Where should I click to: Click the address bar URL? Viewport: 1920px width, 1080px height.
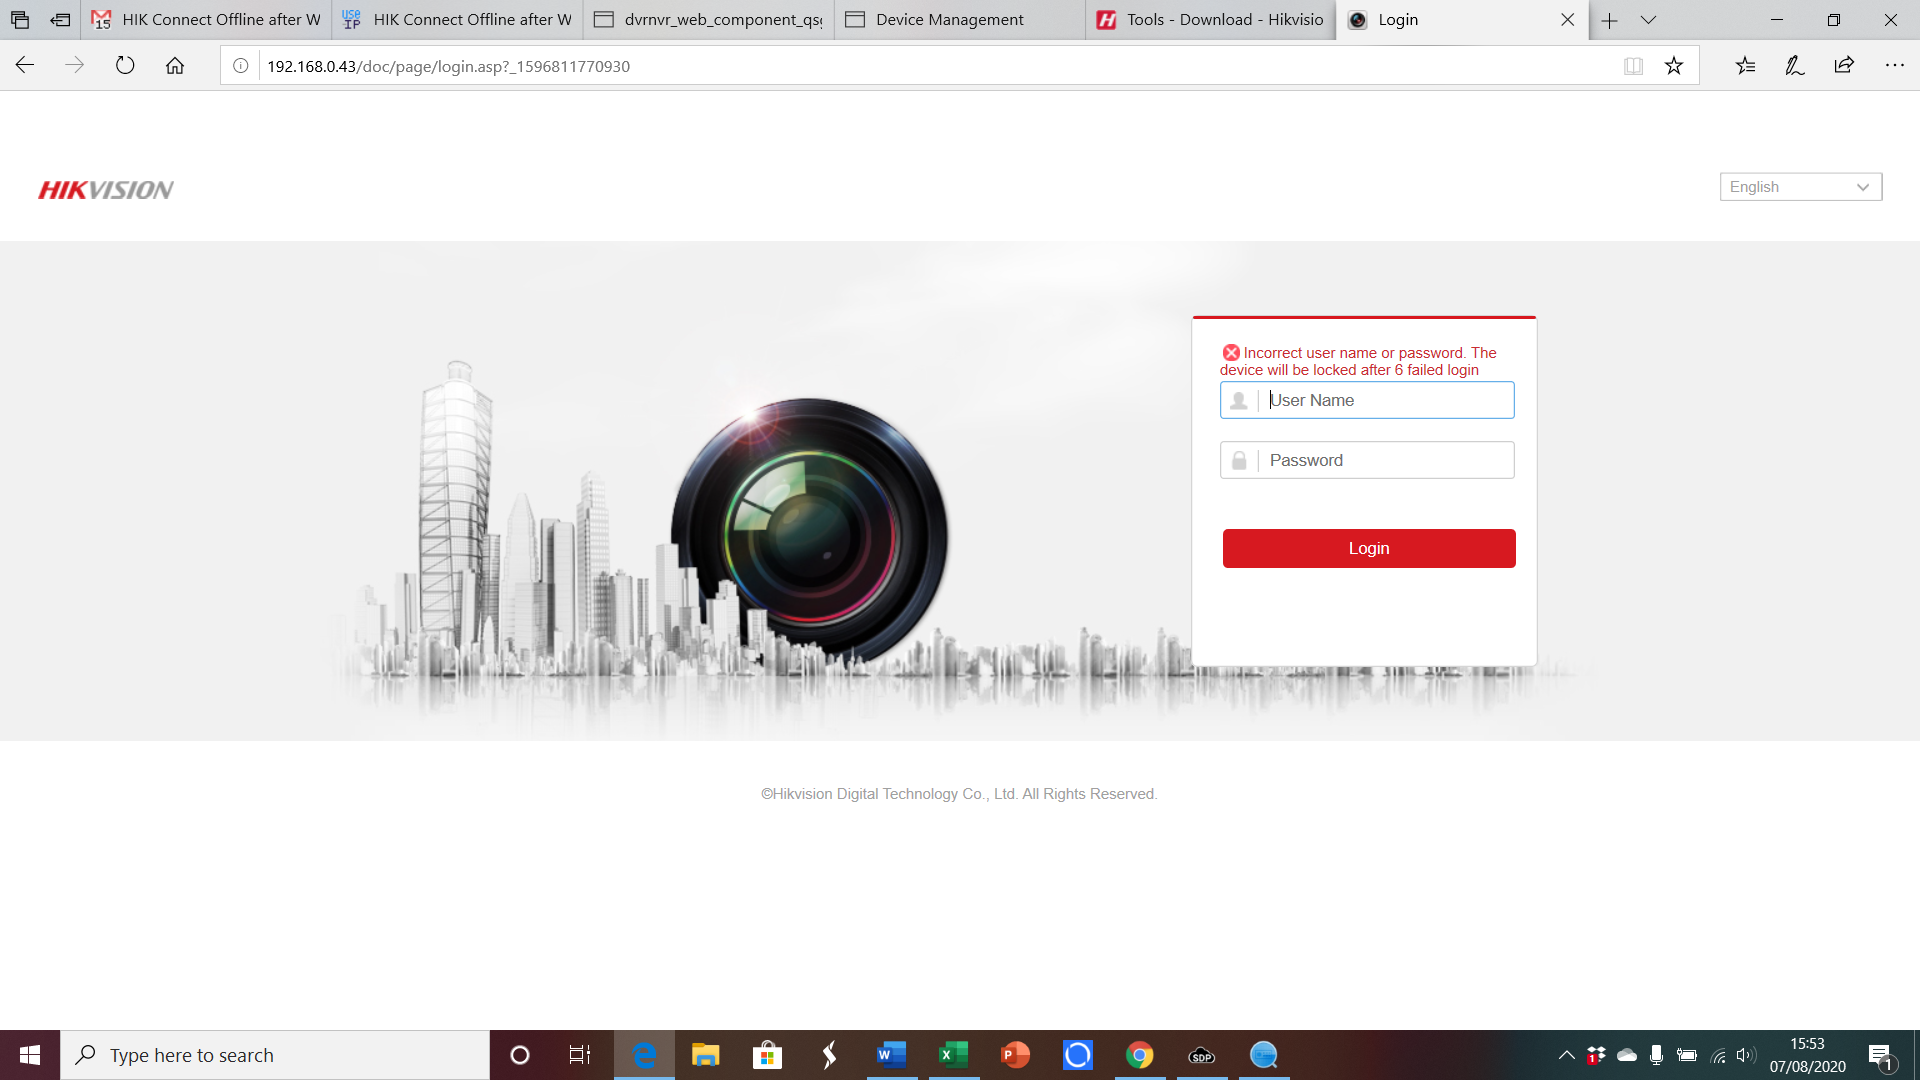coord(448,66)
